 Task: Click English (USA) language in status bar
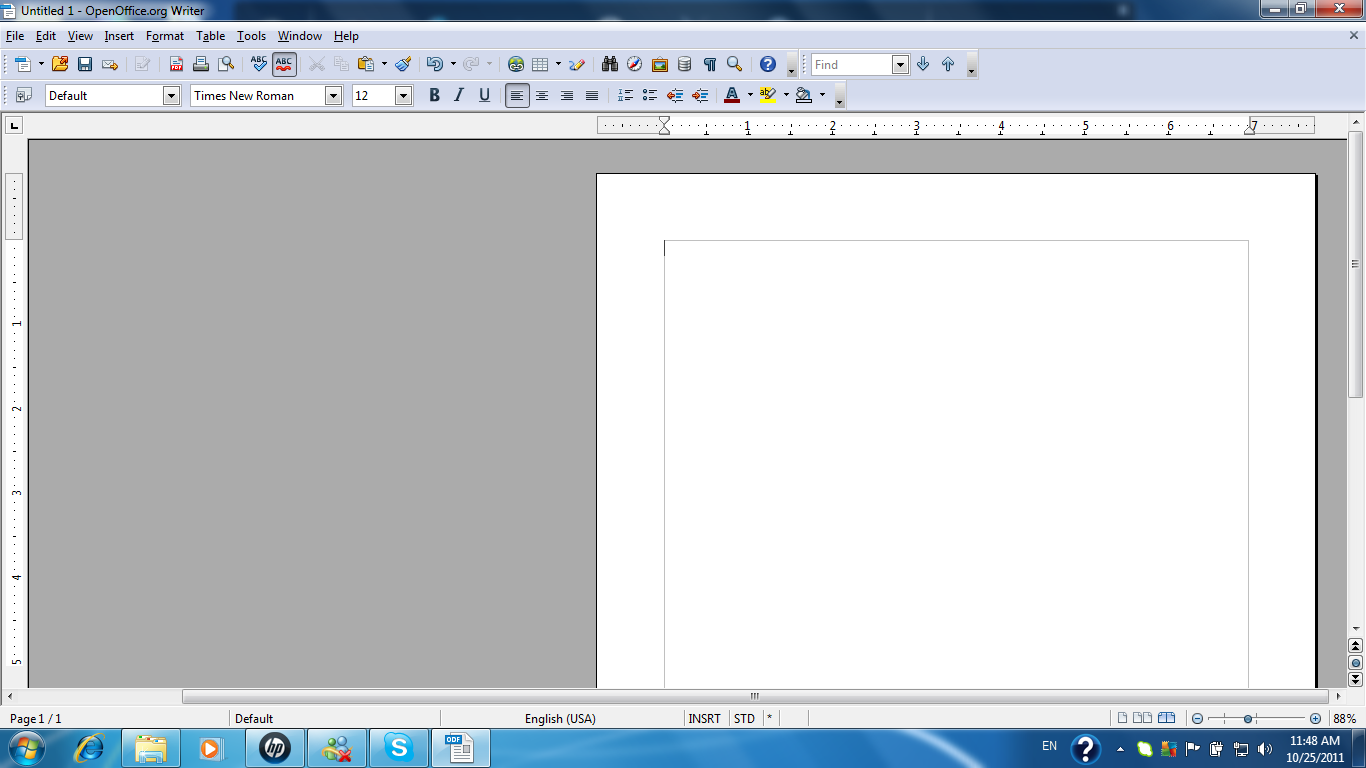pyautogui.click(x=560, y=718)
